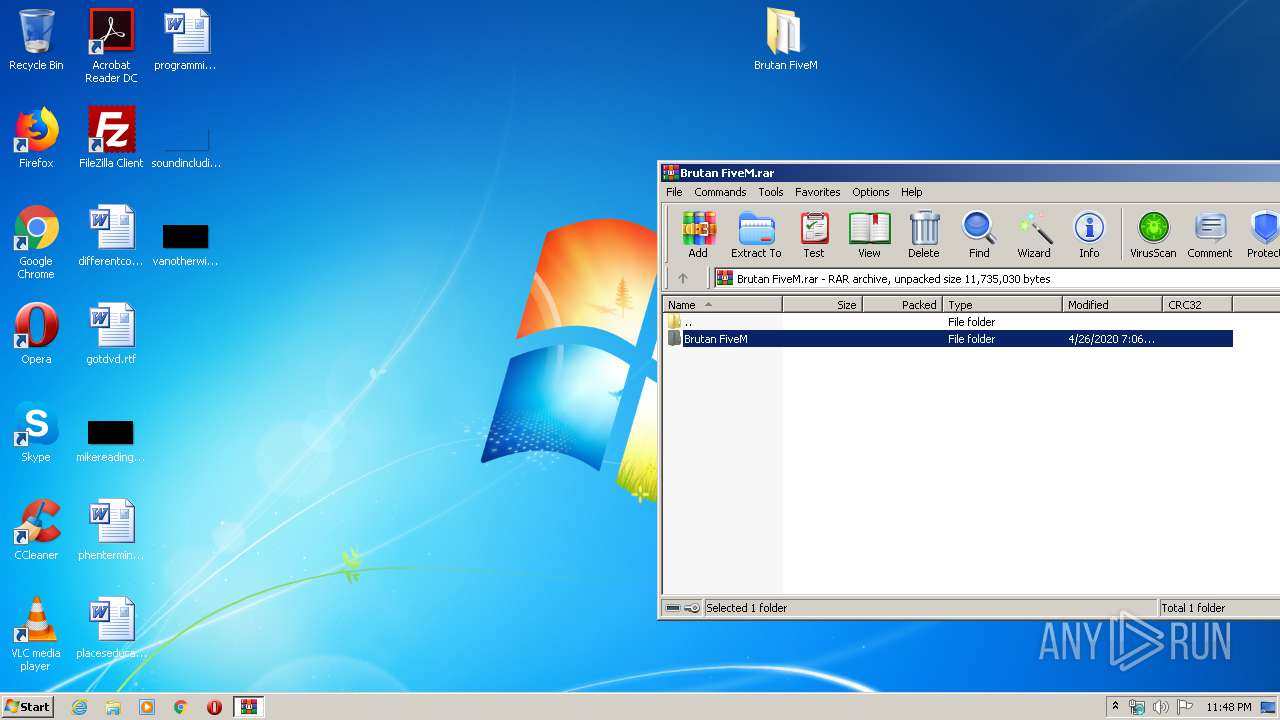
Task: Open the Tools menu
Action: coord(770,192)
